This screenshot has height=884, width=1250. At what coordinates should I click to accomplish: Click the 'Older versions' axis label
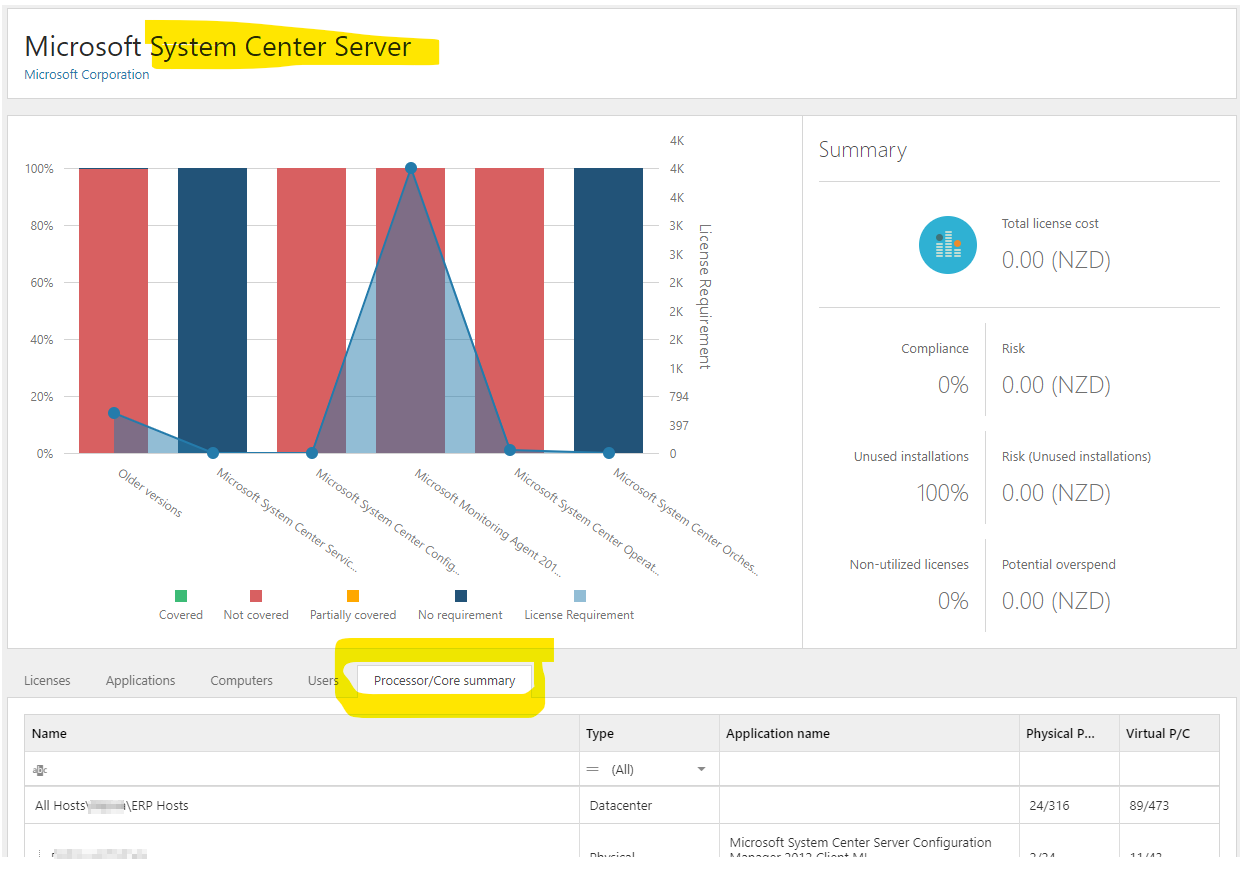click(x=150, y=493)
